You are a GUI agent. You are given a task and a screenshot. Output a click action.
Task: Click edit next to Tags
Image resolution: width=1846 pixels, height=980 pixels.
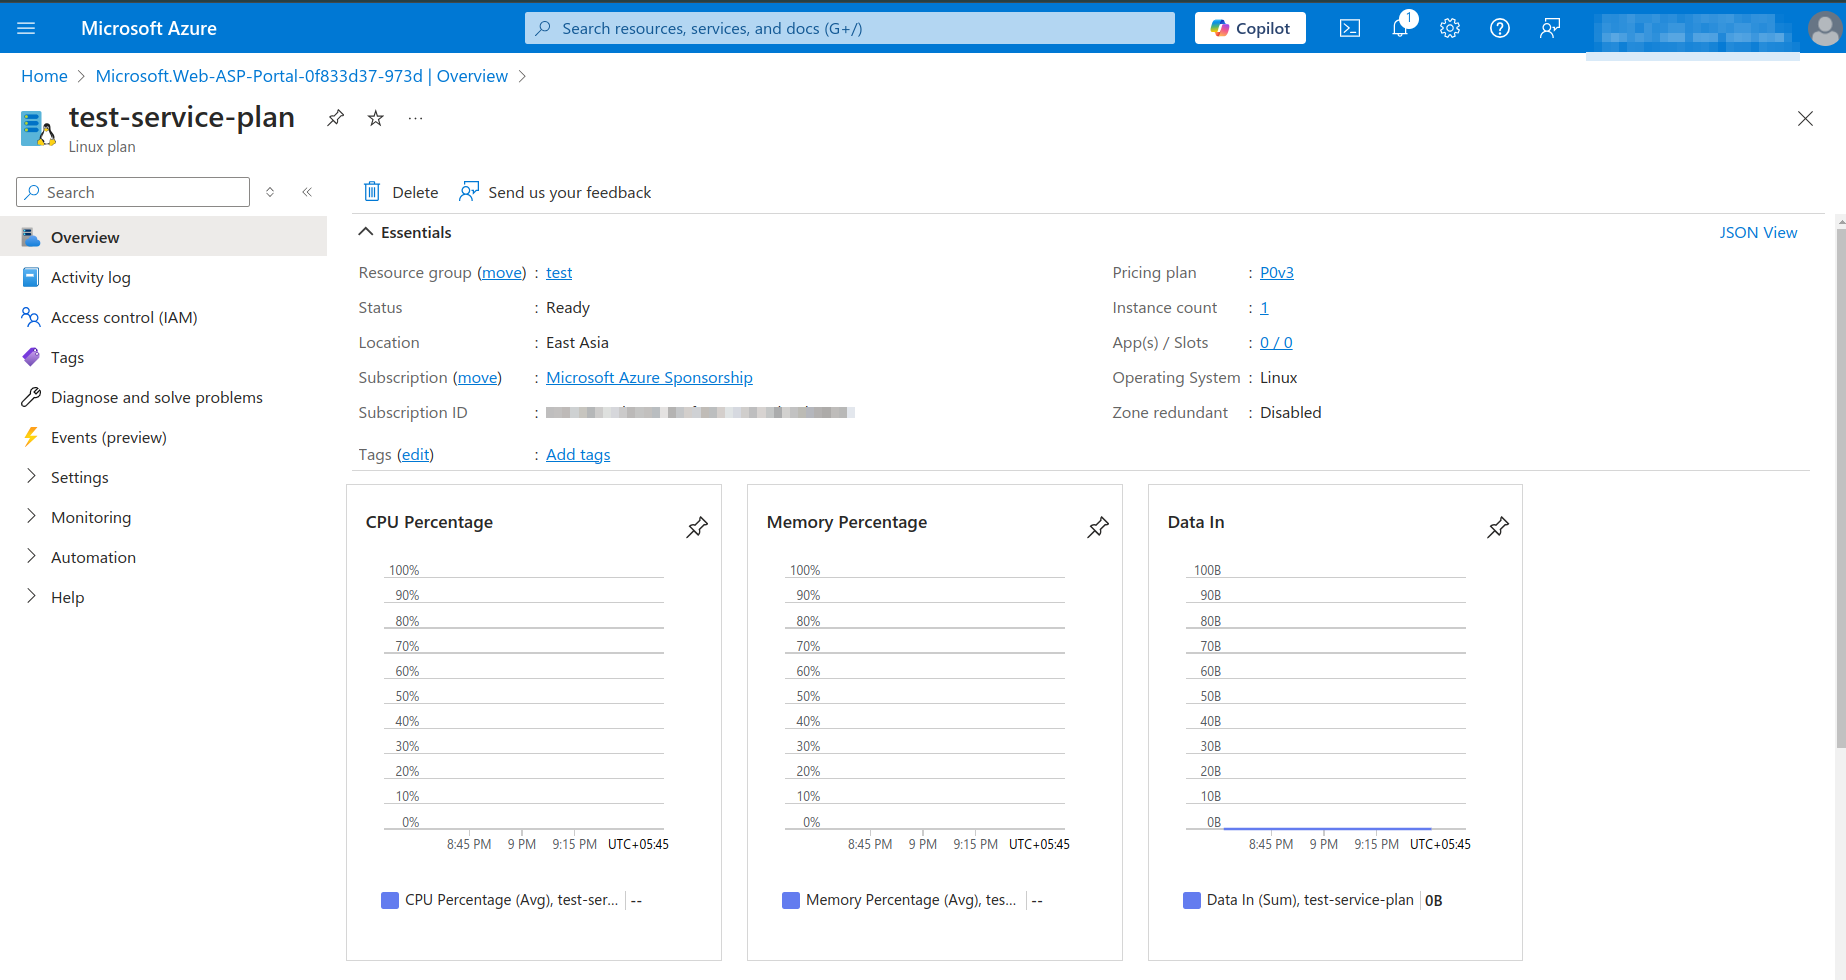(x=415, y=454)
